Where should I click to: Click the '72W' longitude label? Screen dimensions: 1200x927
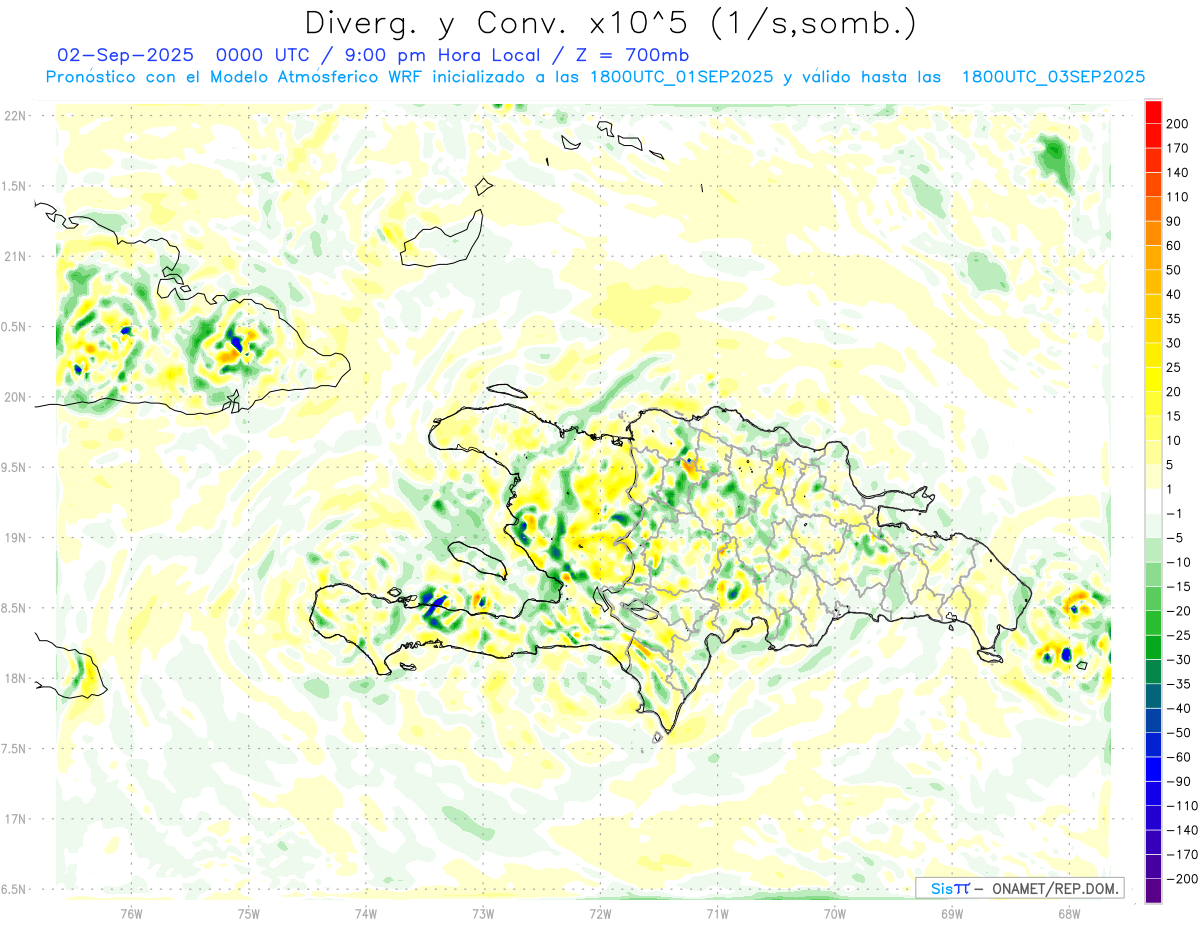(x=600, y=913)
